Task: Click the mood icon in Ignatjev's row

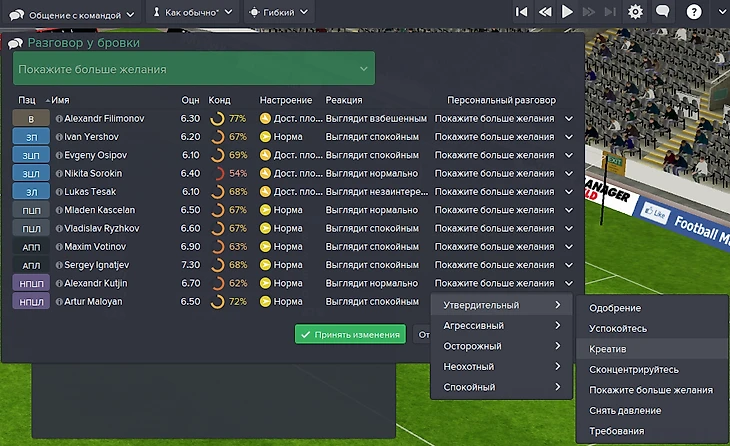Action: pyautogui.click(x=265, y=265)
